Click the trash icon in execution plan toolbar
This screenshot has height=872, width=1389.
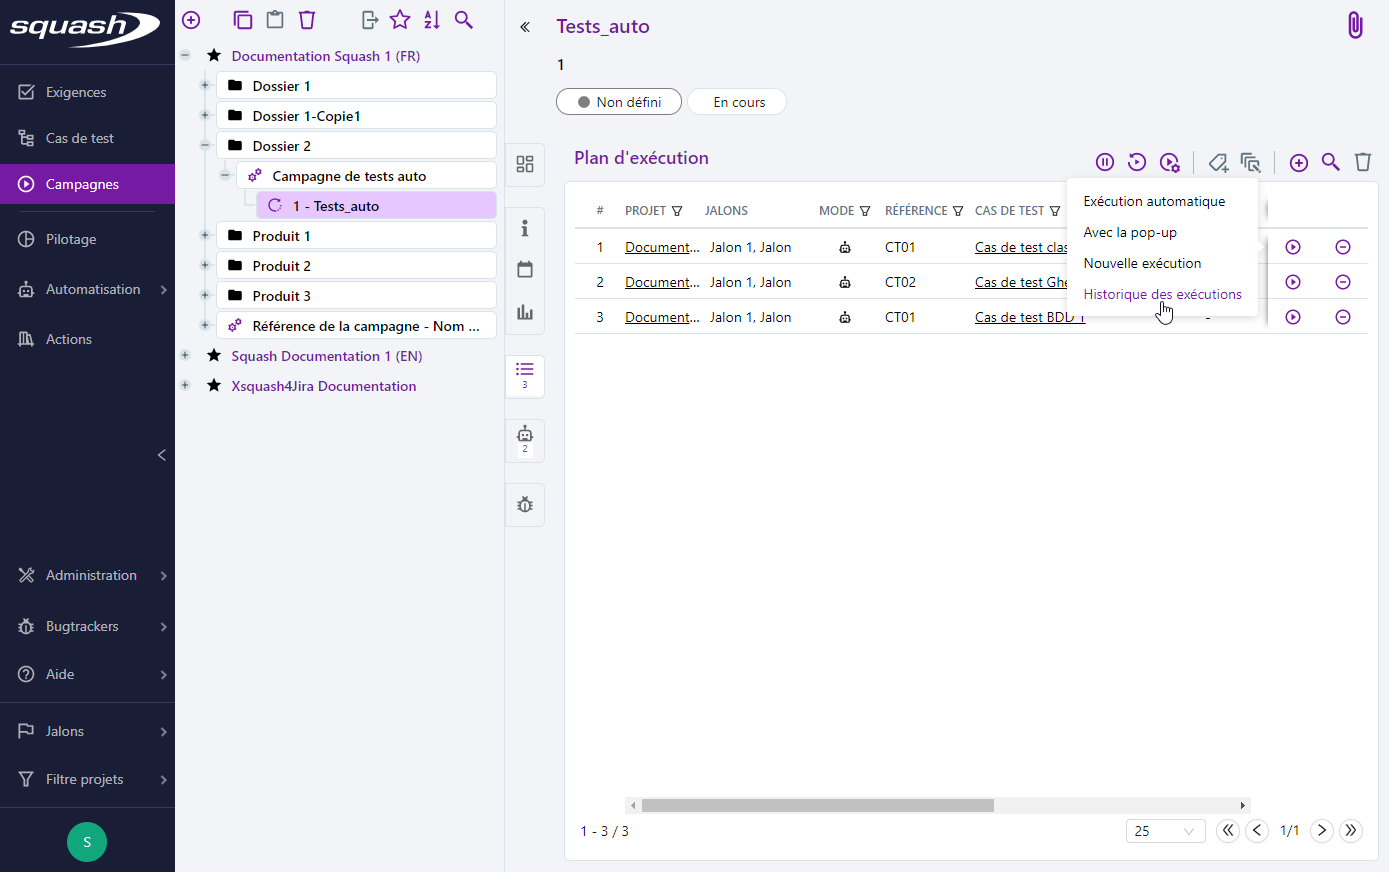point(1362,162)
